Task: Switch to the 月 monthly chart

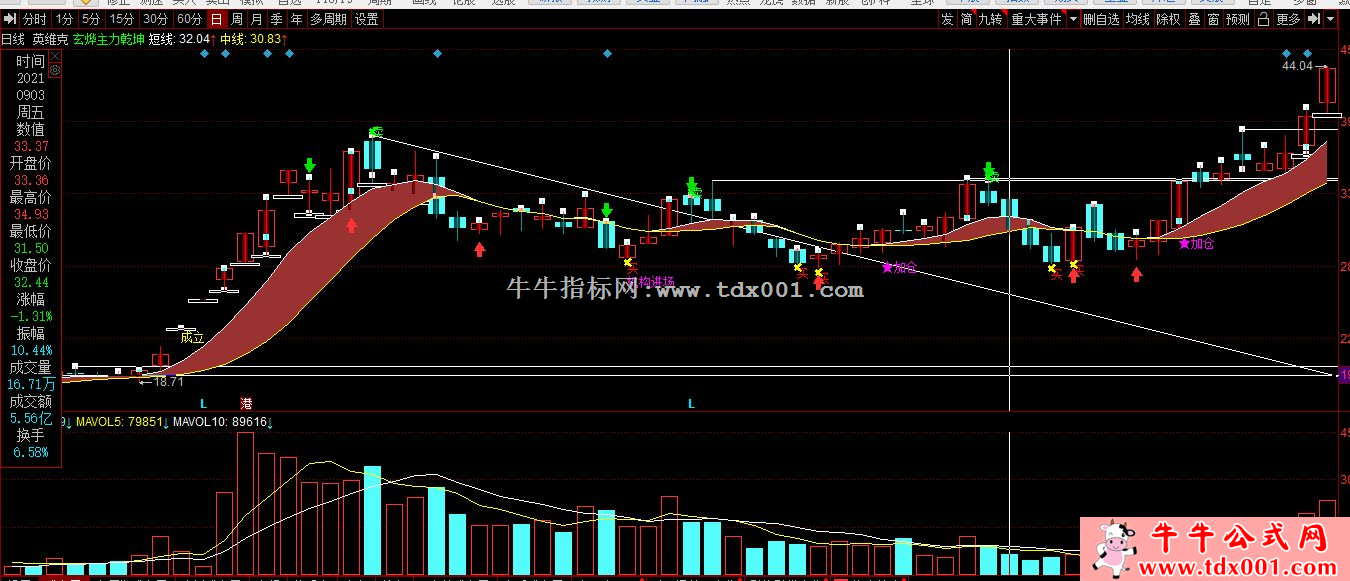Action: (257, 19)
